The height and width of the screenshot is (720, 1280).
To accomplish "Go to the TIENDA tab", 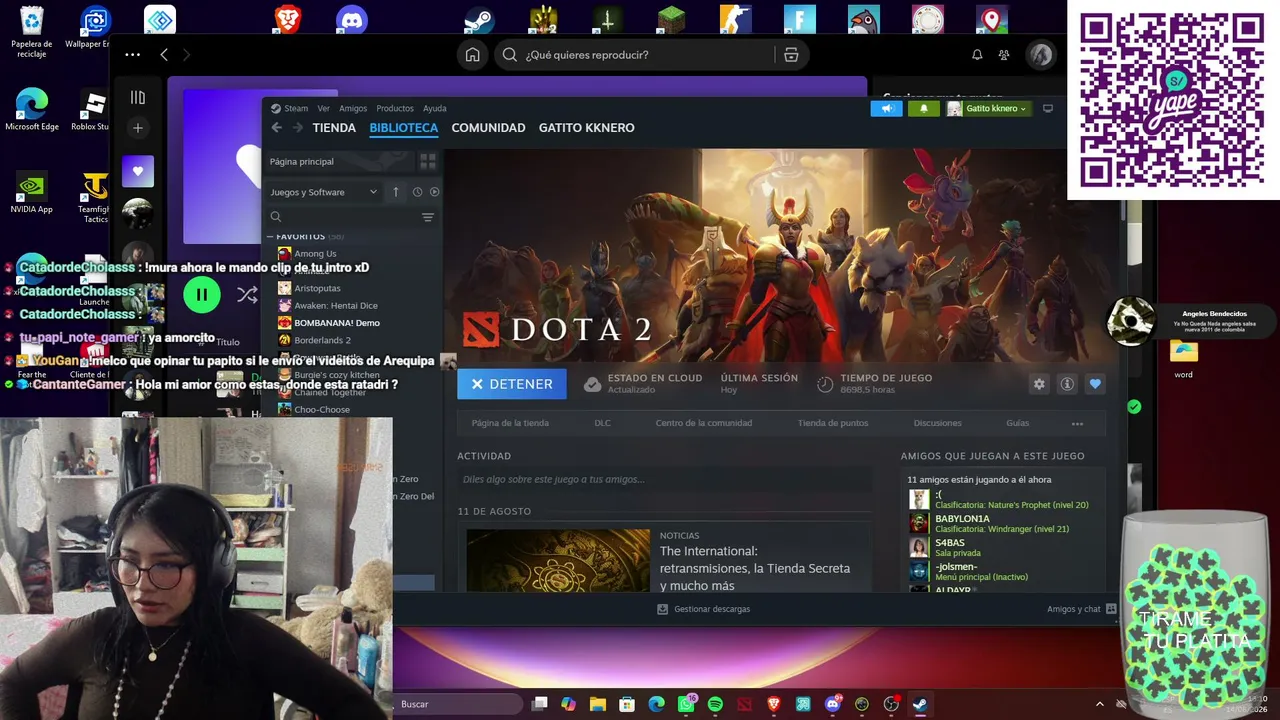I will point(334,128).
